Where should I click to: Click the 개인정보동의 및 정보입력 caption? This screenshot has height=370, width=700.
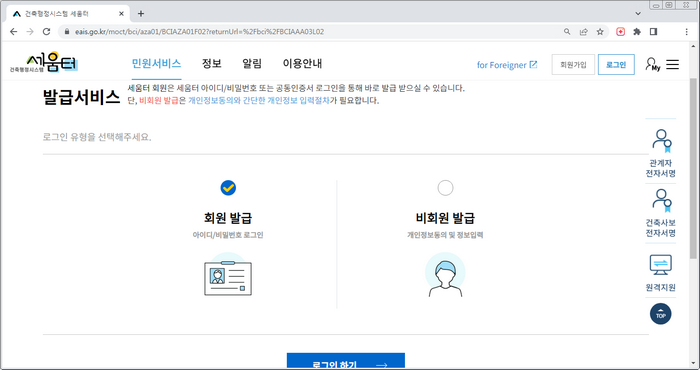tap(445, 235)
